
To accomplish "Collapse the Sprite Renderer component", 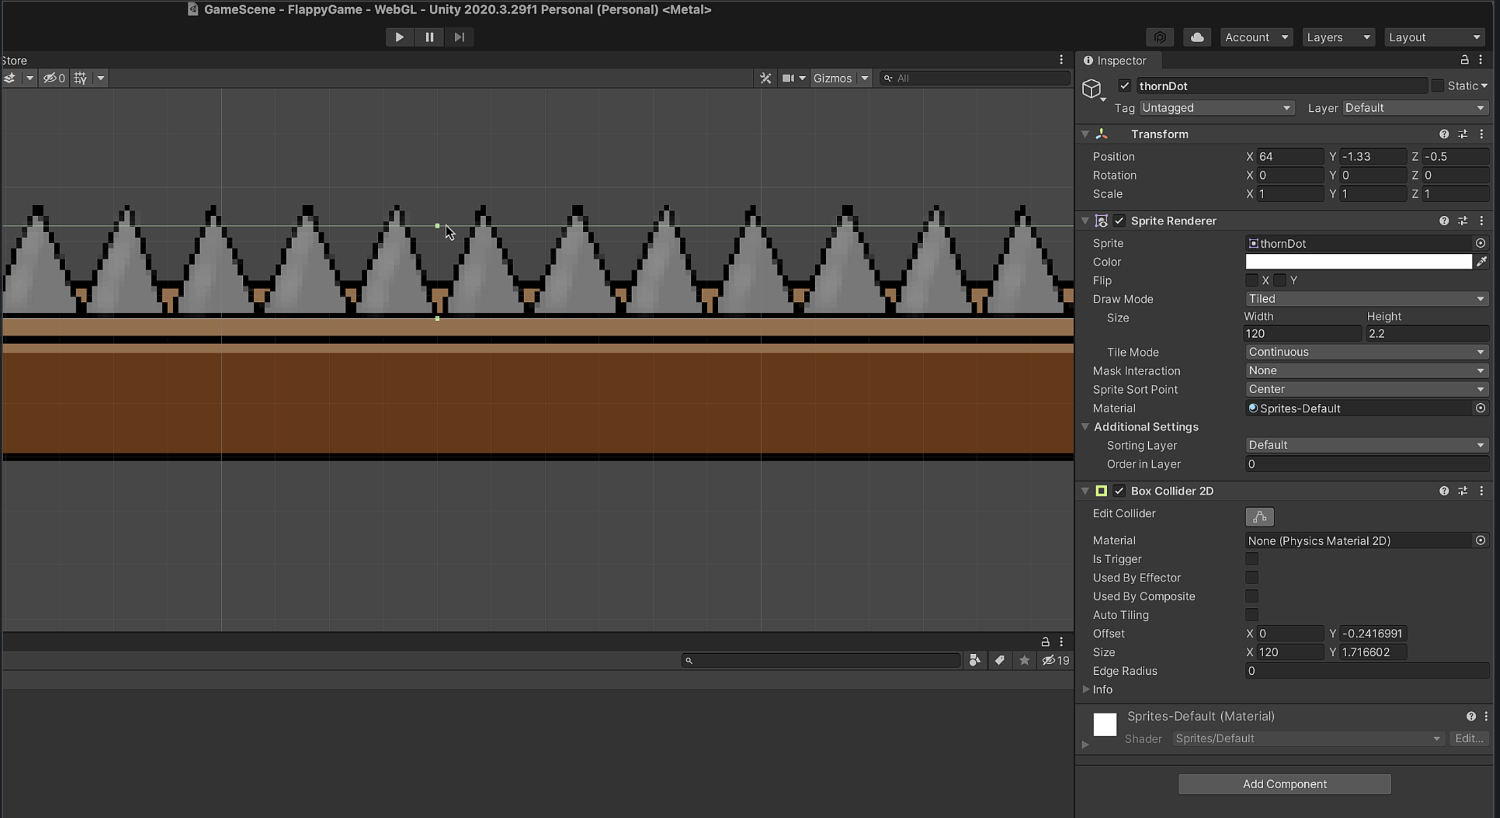I will tap(1085, 221).
